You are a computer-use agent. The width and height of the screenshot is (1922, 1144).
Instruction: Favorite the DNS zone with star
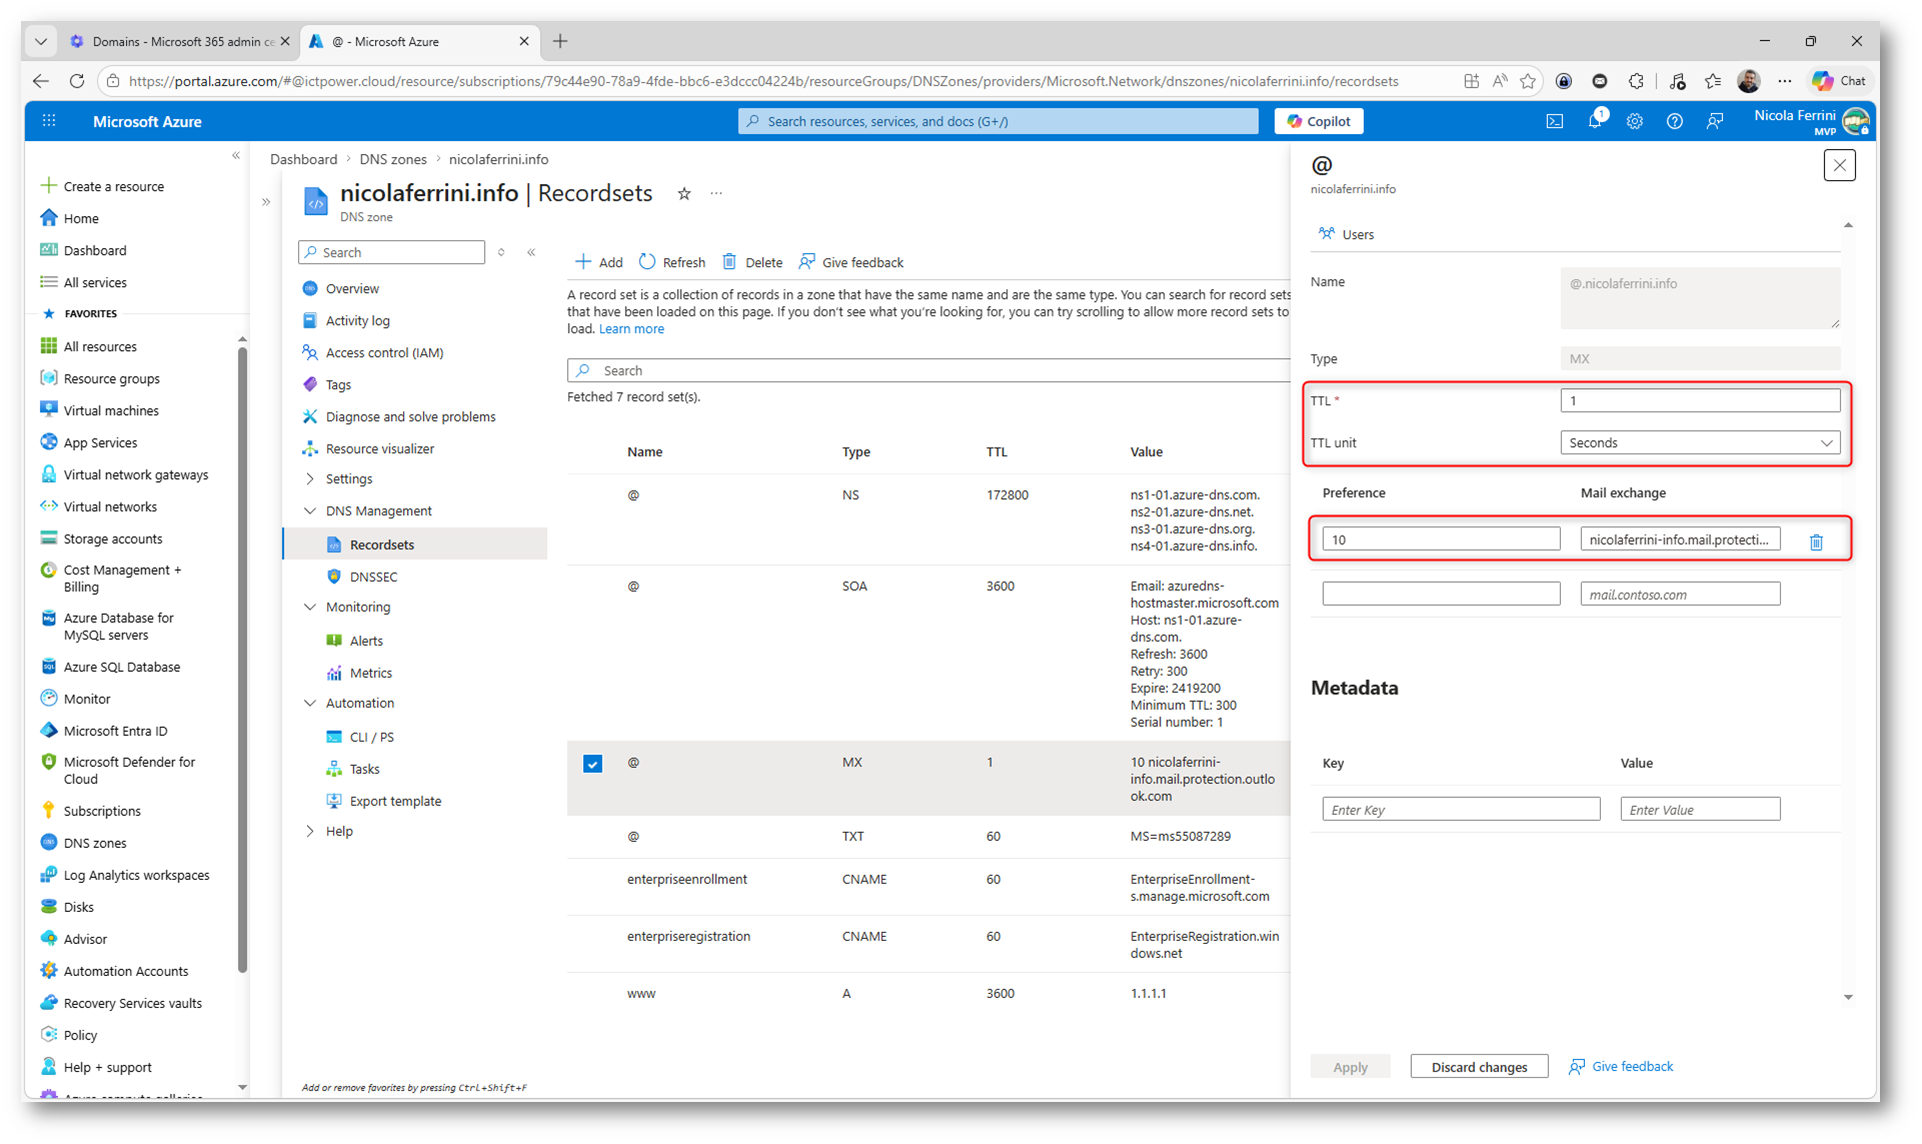click(x=684, y=194)
